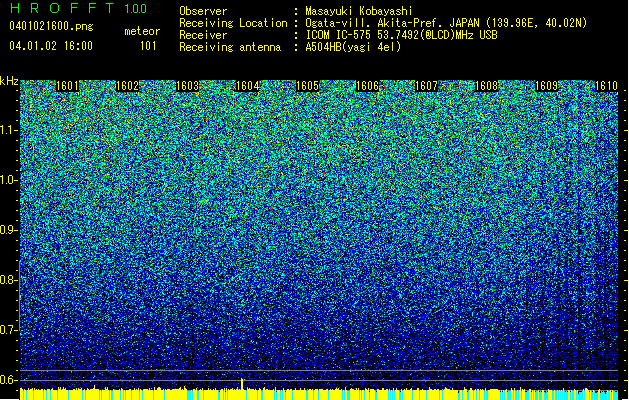Click the 1604 time marker
629x400 pixels.
[x=248, y=86]
